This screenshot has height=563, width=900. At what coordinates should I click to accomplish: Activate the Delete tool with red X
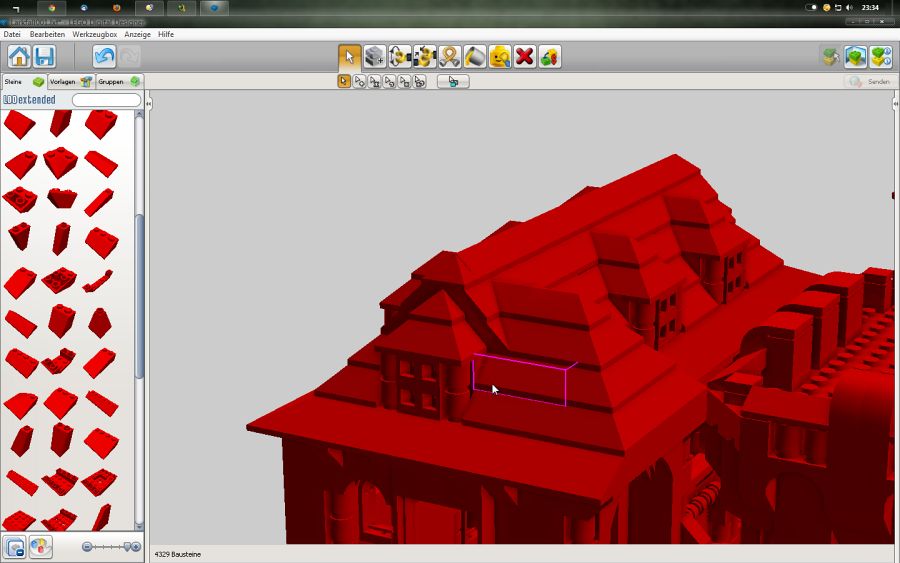click(x=524, y=57)
